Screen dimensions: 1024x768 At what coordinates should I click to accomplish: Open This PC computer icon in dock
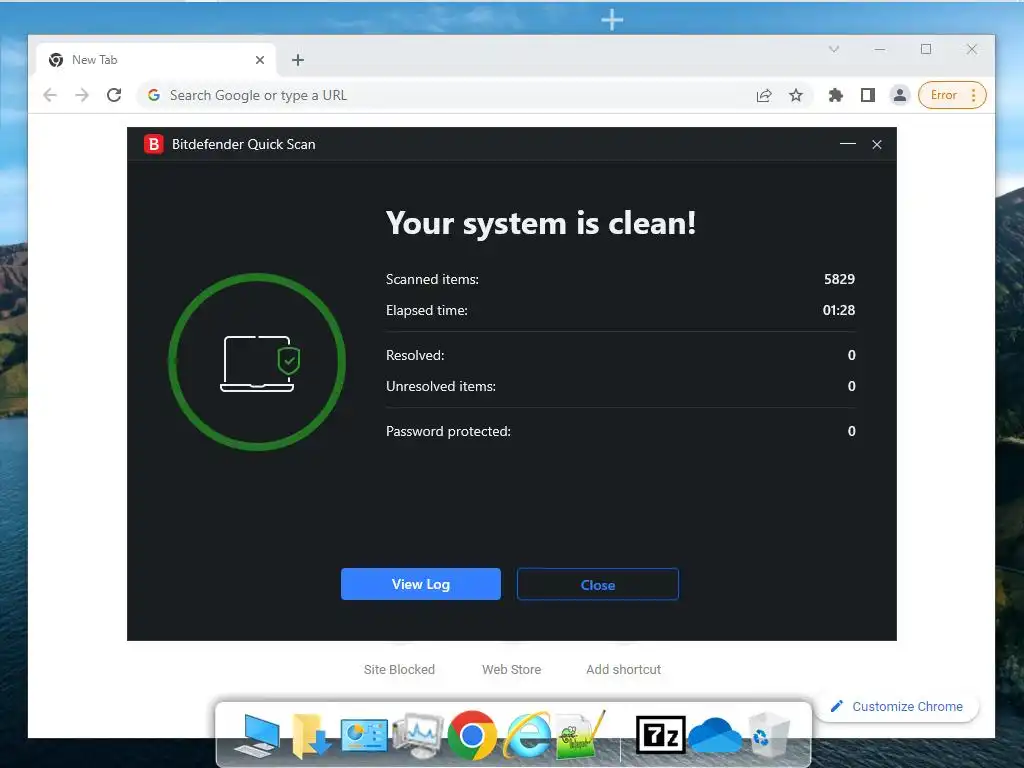257,736
